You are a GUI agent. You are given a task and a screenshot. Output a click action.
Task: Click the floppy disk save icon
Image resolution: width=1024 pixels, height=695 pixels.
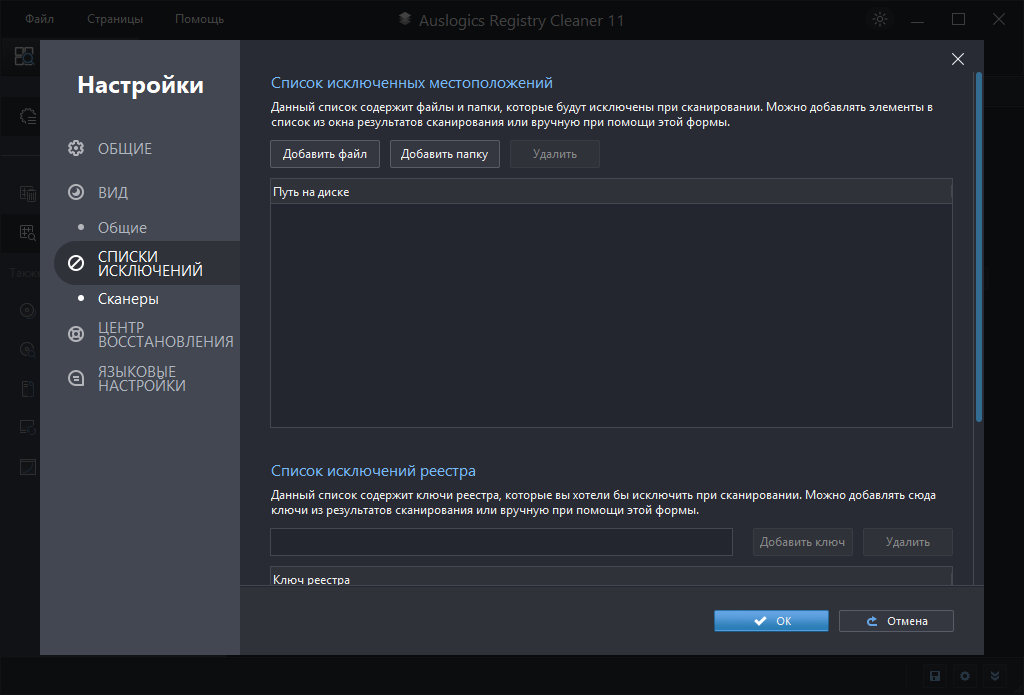935,676
